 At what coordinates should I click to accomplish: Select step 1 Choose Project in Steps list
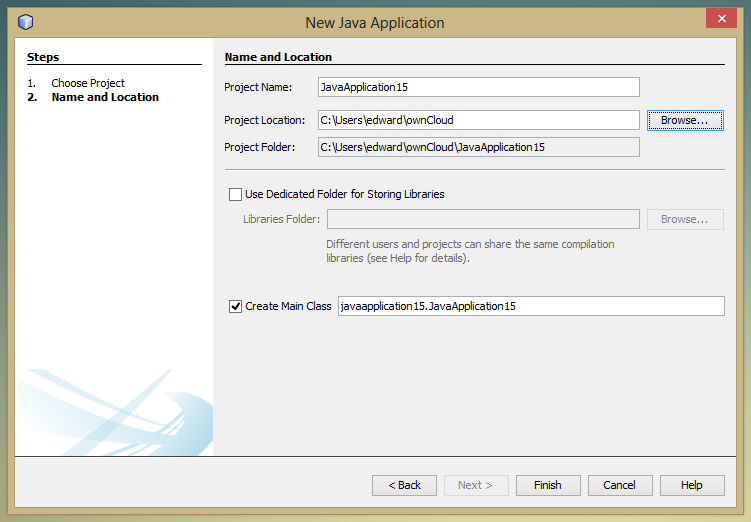coord(88,83)
